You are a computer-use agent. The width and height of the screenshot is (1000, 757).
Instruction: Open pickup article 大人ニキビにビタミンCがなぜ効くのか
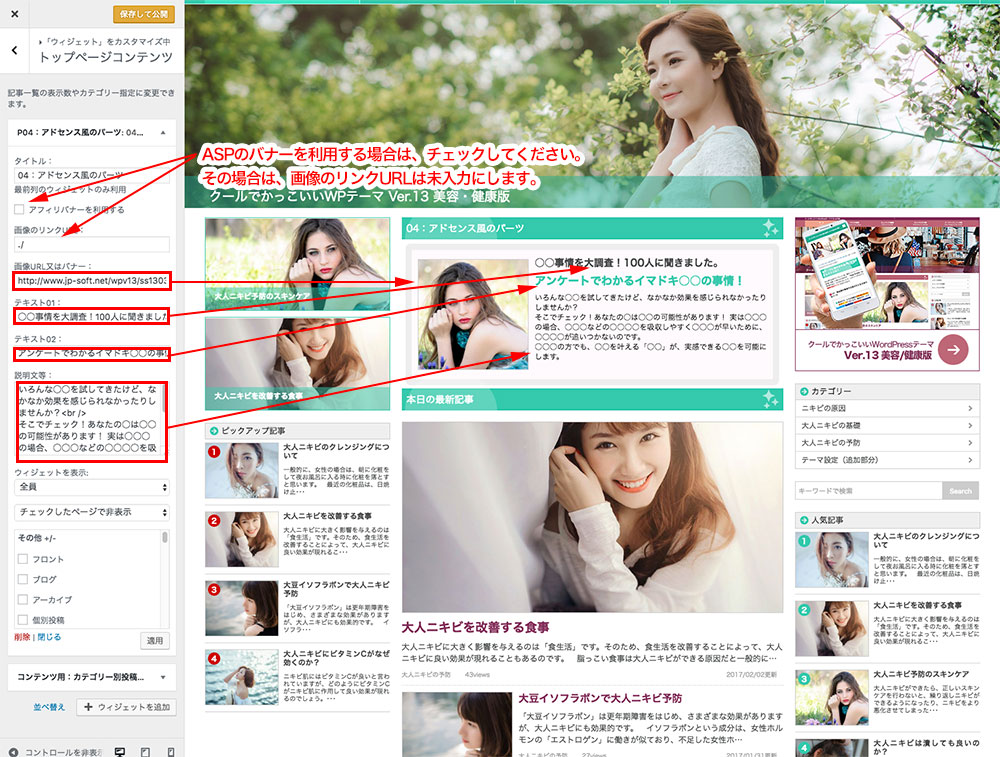coord(336,658)
